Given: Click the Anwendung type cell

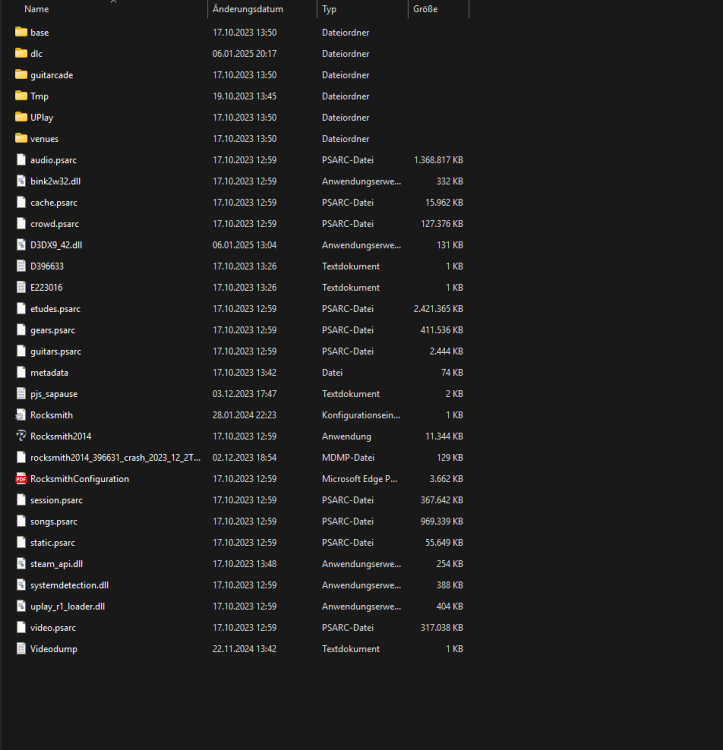Looking at the screenshot, I should [346, 436].
